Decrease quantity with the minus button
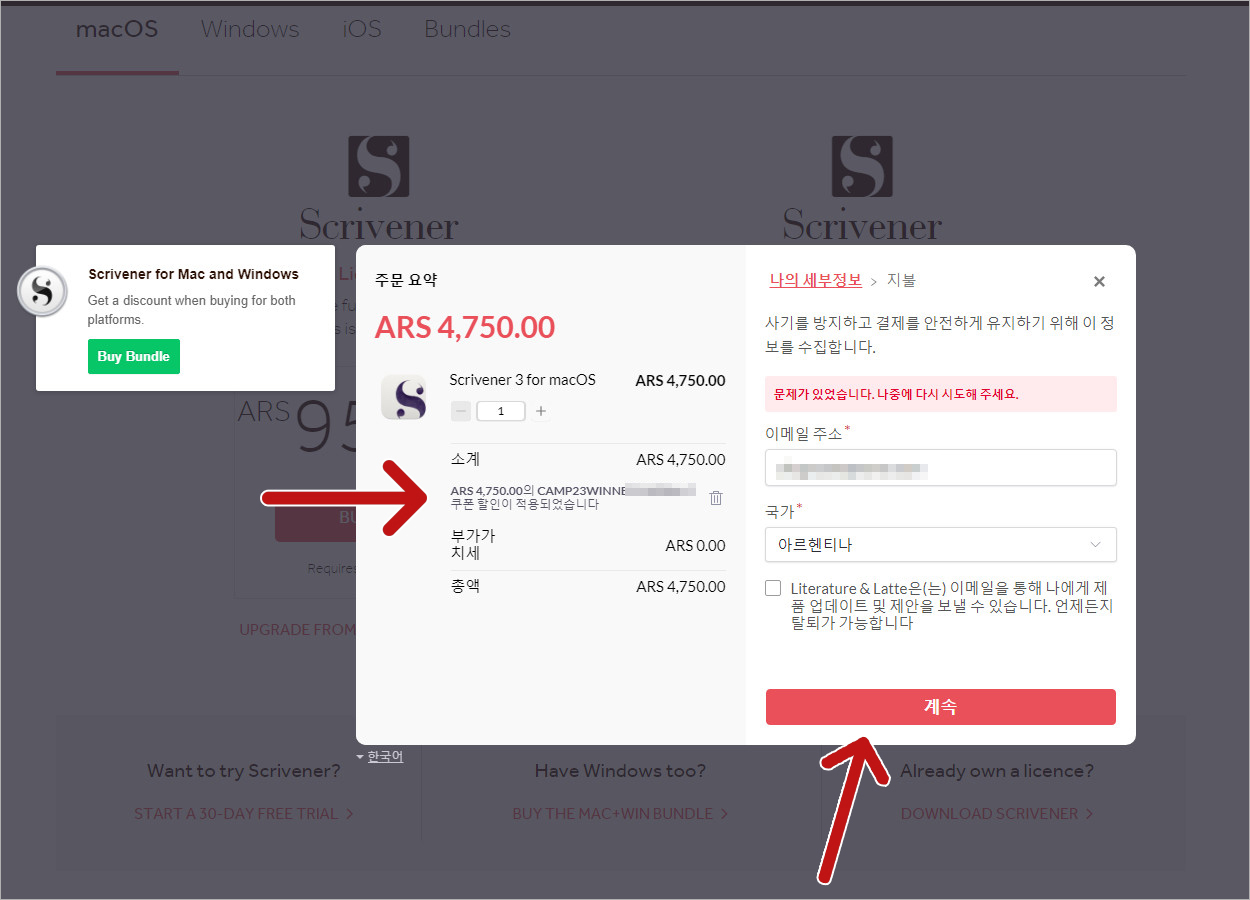Screen dimensions: 1250x900 [x=461, y=411]
